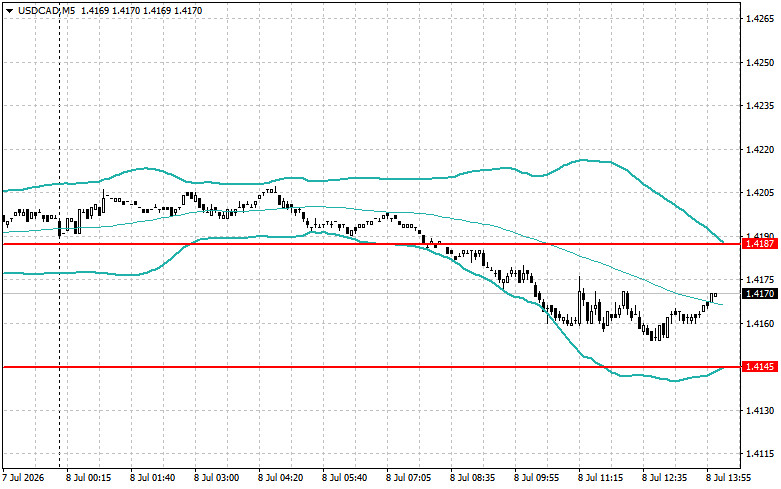Viewport: 781px width, 489px height.
Task: Select the upper red horizontal line
Action: 369,244
